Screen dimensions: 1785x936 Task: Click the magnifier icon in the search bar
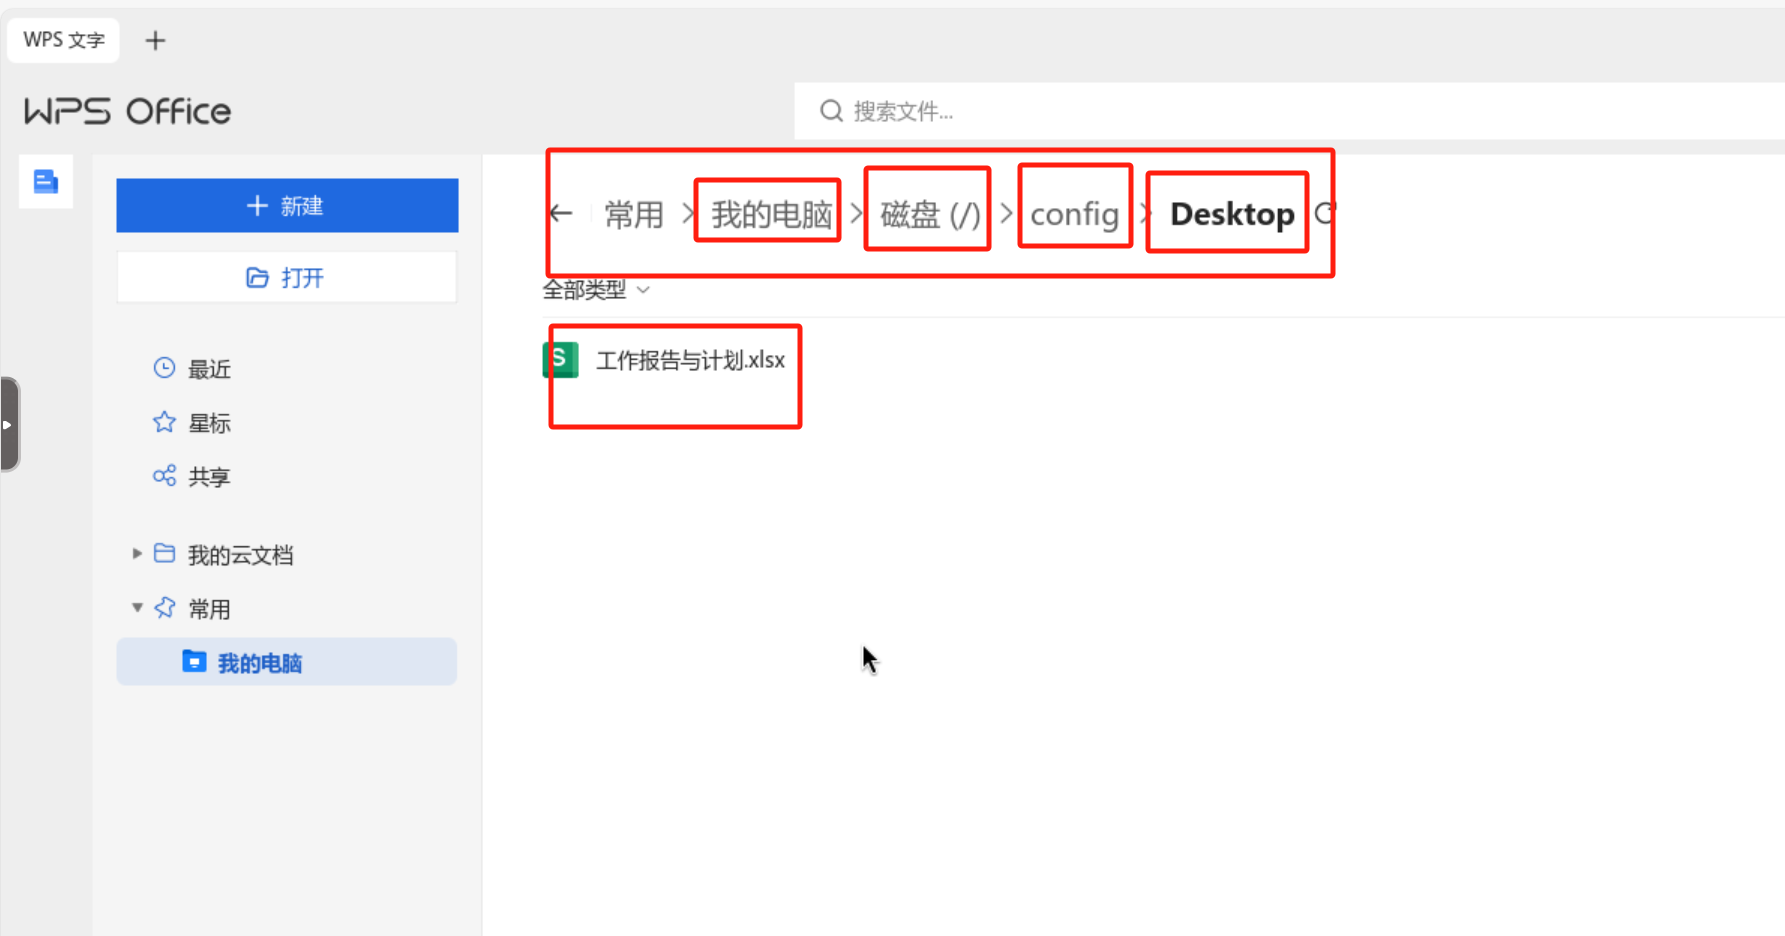pyautogui.click(x=831, y=111)
